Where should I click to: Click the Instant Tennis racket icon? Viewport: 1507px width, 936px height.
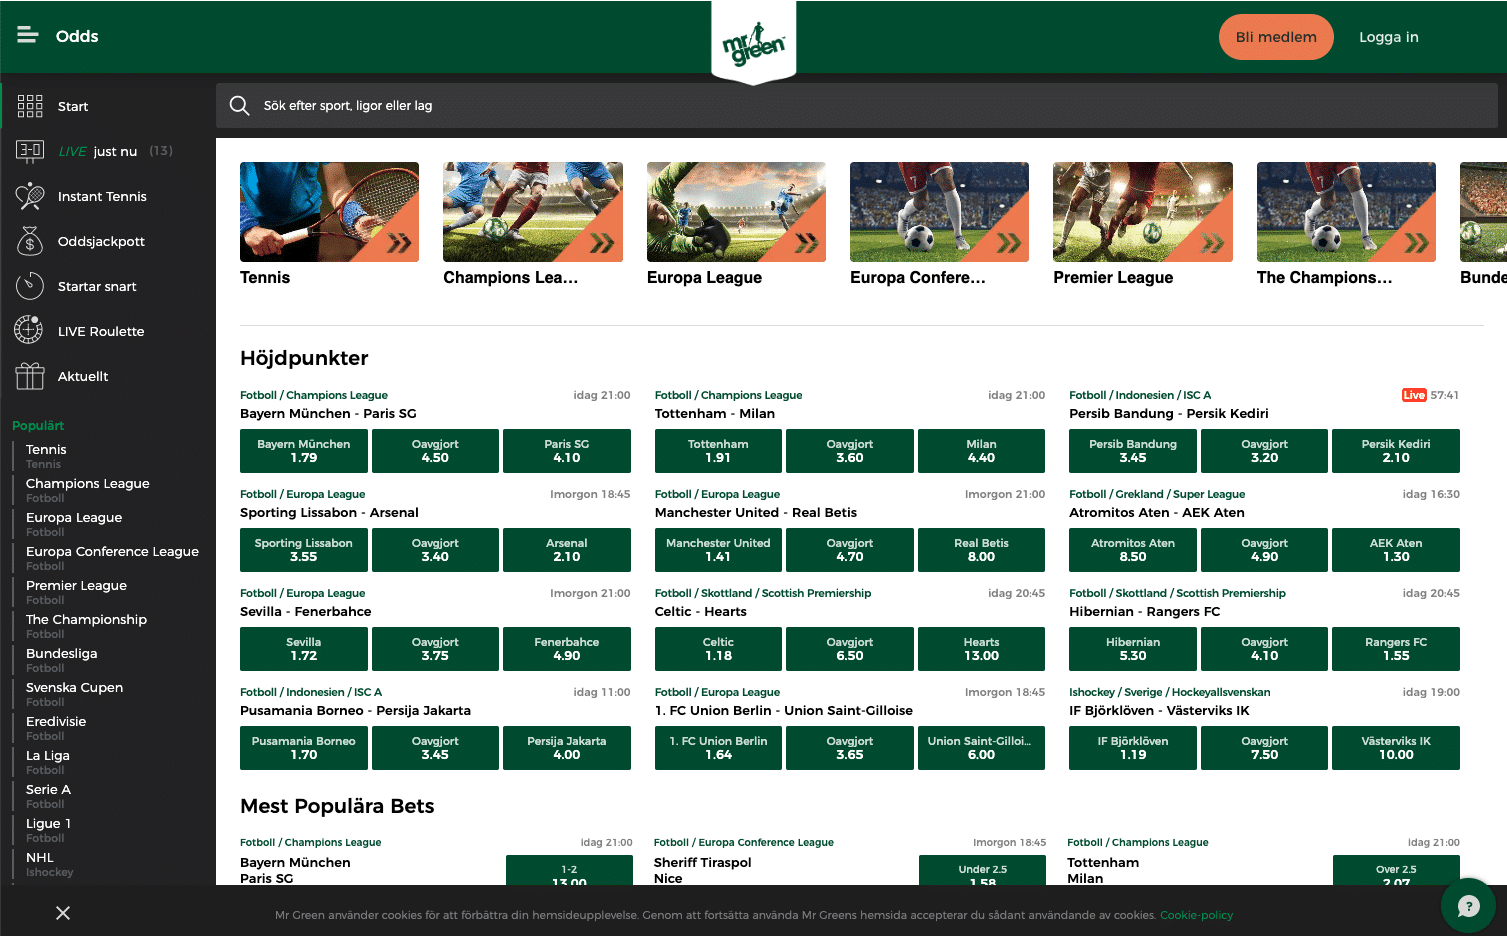pos(30,196)
